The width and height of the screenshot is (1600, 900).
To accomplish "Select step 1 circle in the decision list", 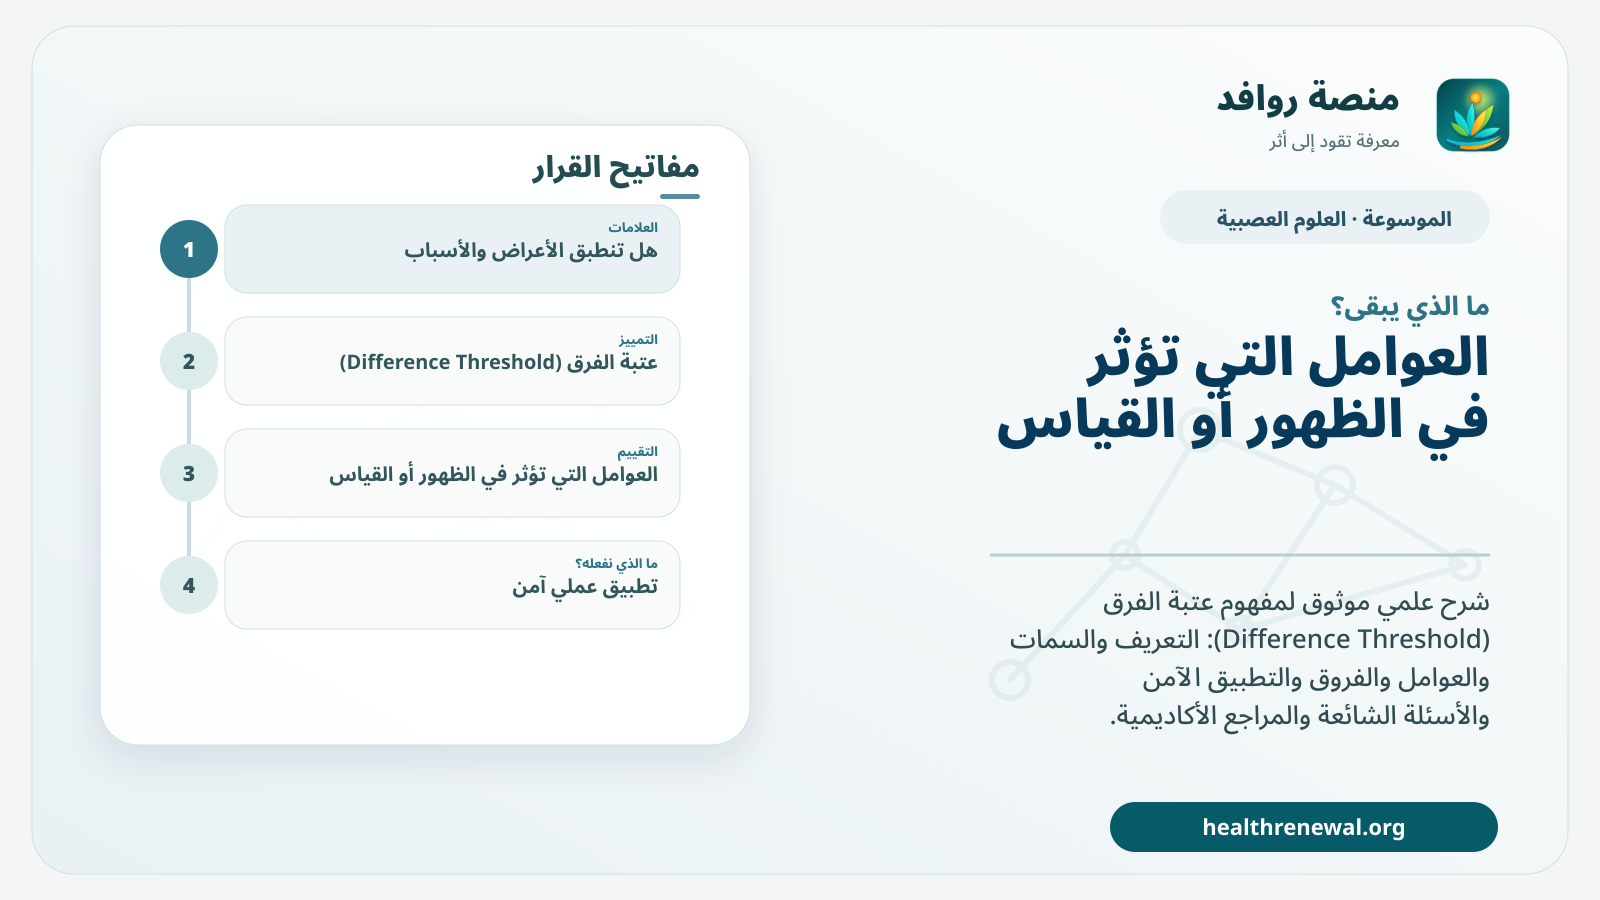I will pyautogui.click(x=189, y=249).
